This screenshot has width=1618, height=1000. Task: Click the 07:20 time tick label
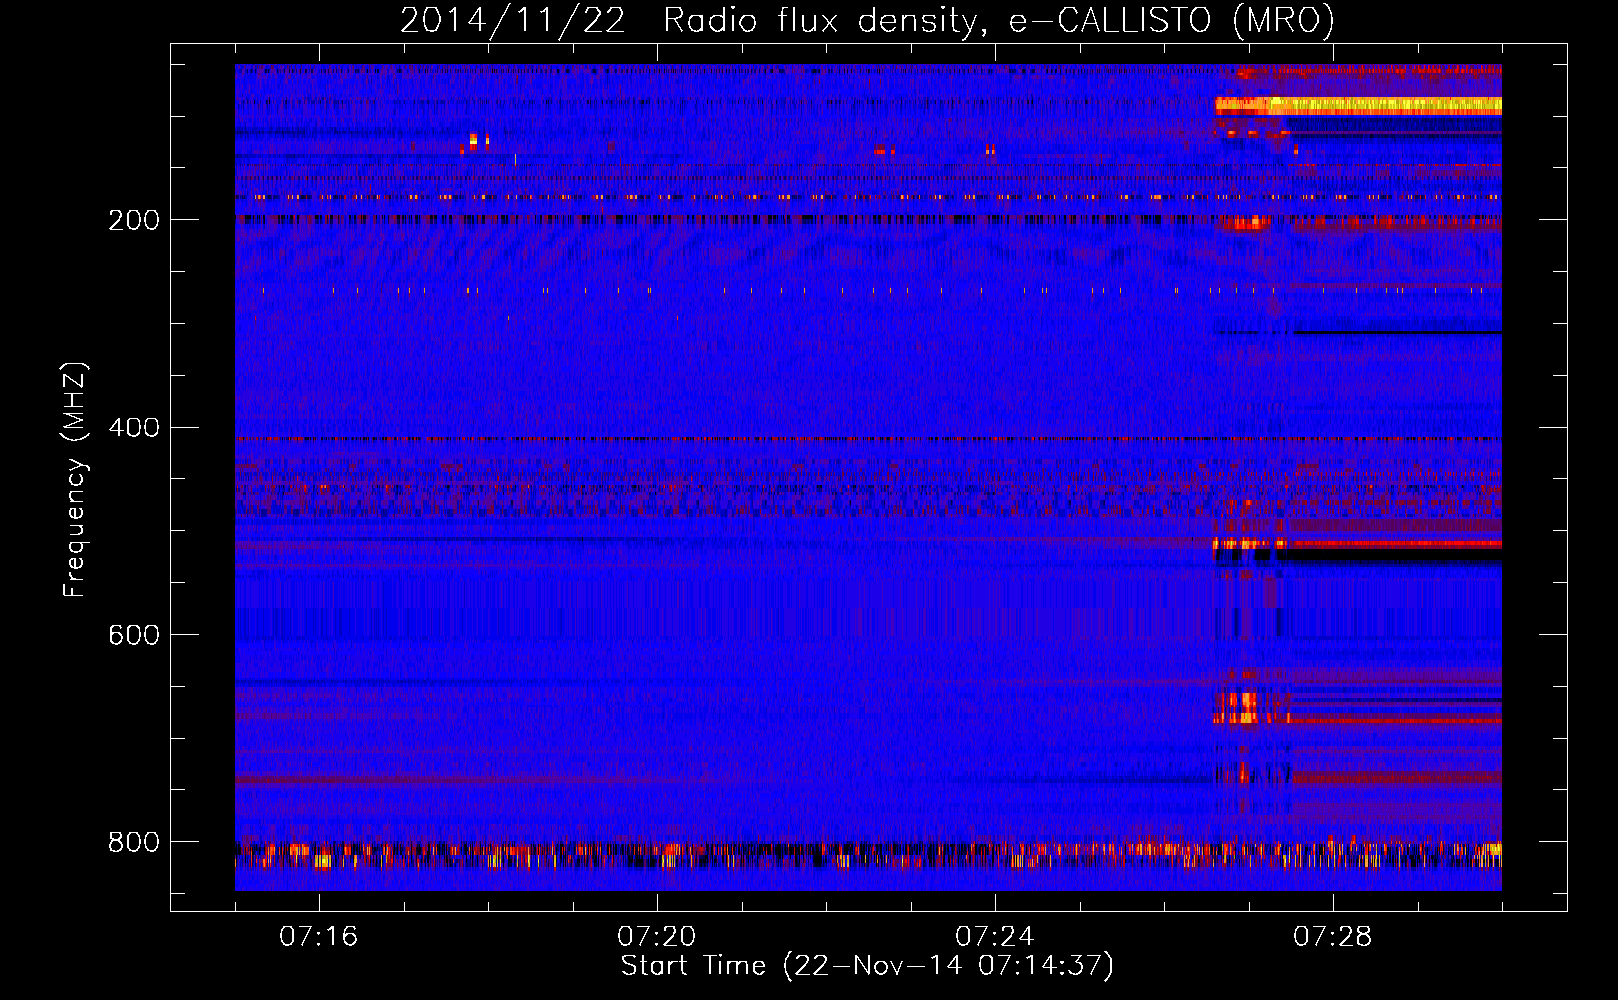coord(656,937)
